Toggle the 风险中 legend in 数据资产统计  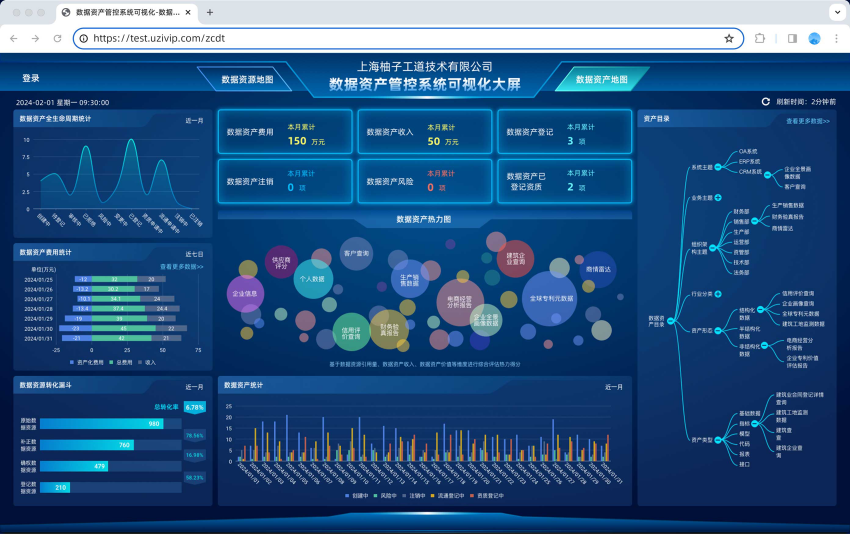[388, 495]
